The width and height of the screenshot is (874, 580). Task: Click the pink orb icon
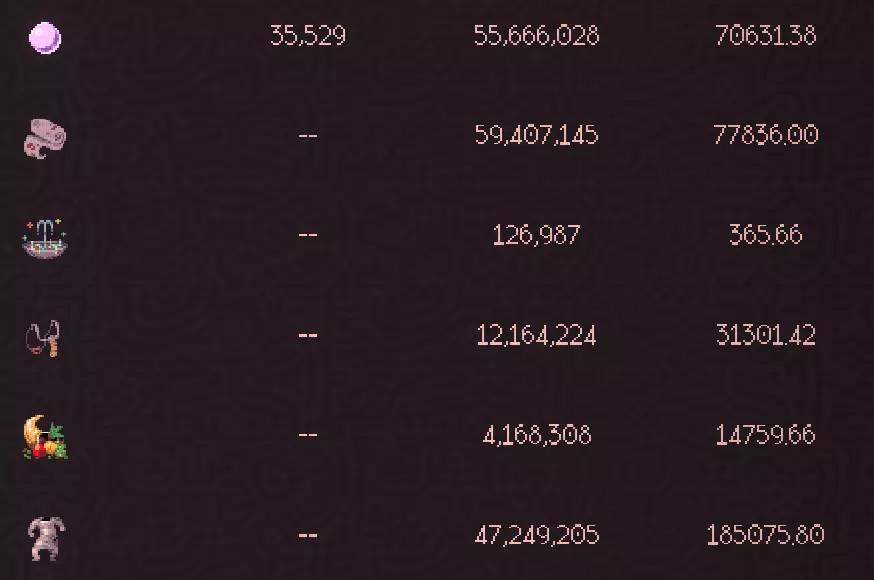point(45,38)
